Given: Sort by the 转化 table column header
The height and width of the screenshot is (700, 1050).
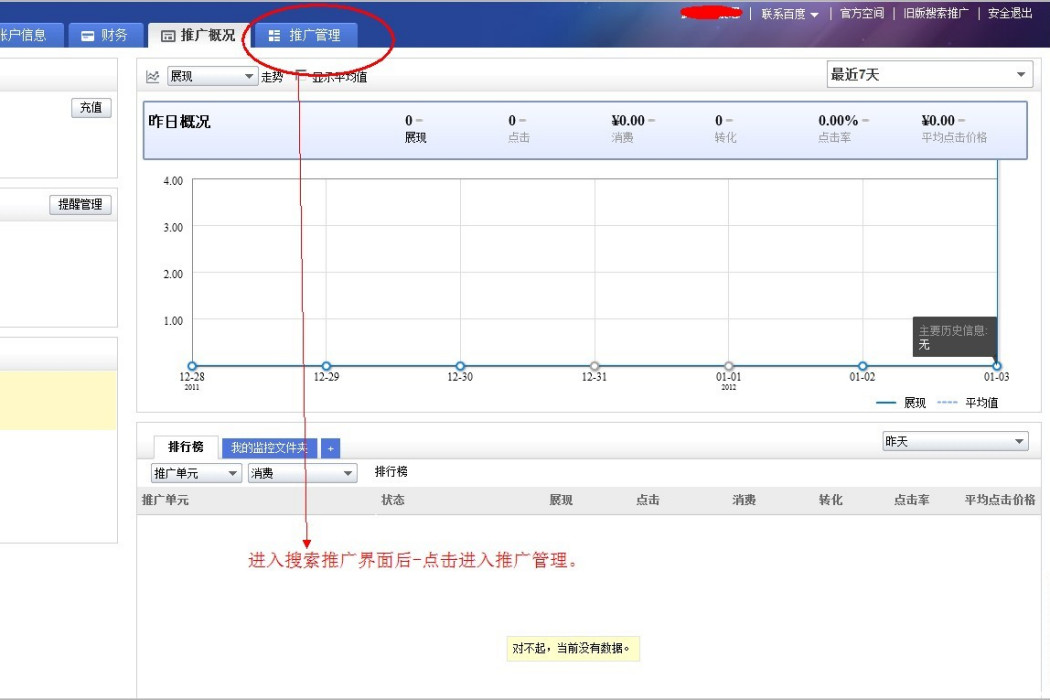Looking at the screenshot, I should pyautogui.click(x=830, y=500).
